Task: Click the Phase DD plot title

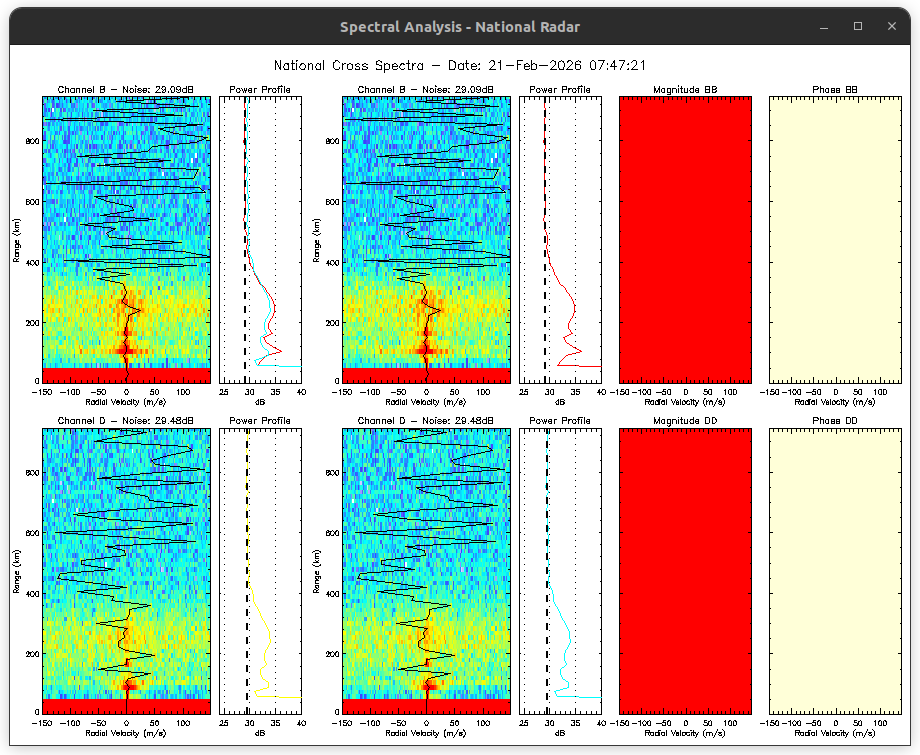Action: click(835, 421)
